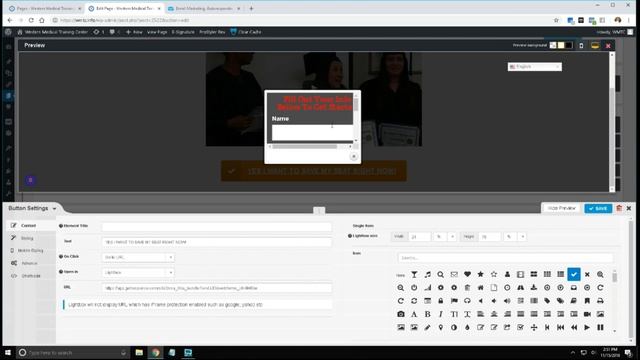
Task: Expand the Button Settings dropdown arrow
Action: (x=54, y=209)
